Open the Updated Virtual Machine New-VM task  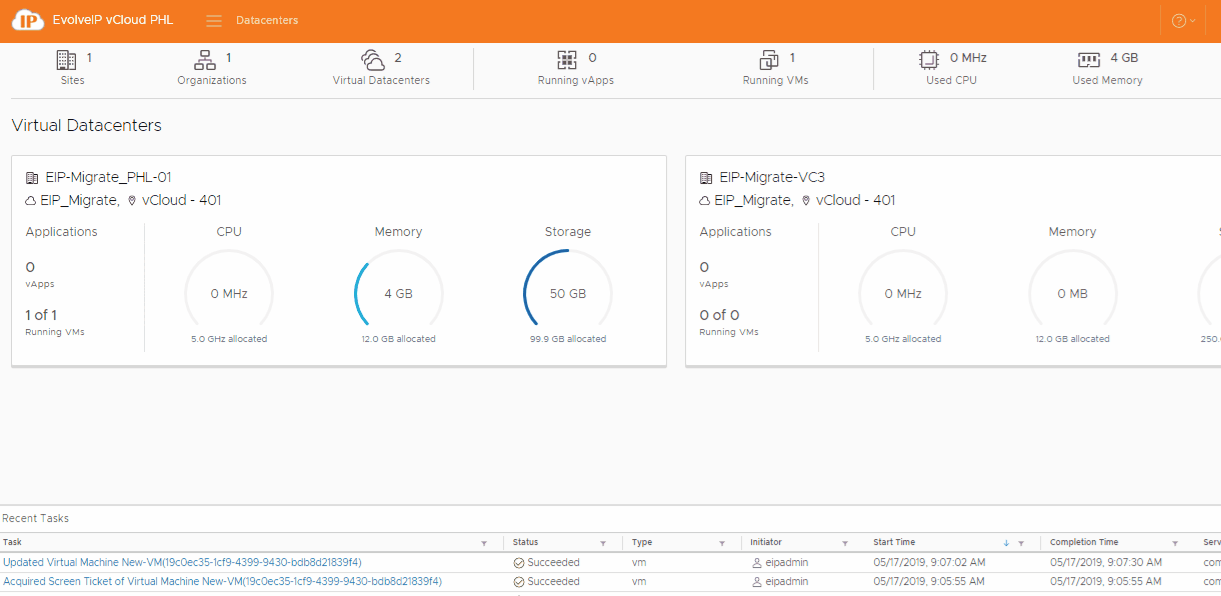[x=182, y=563]
